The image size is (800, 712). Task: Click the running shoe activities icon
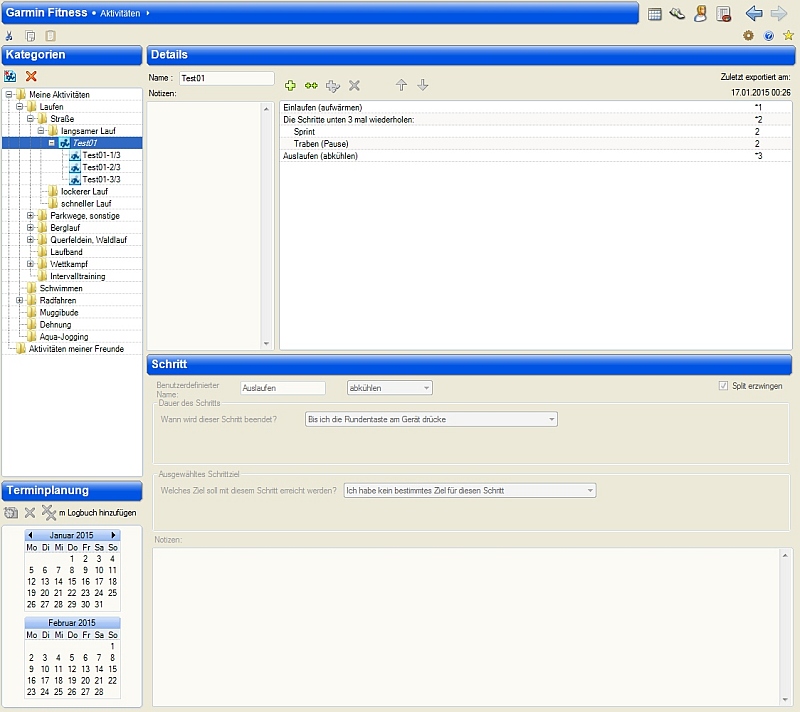(677, 14)
